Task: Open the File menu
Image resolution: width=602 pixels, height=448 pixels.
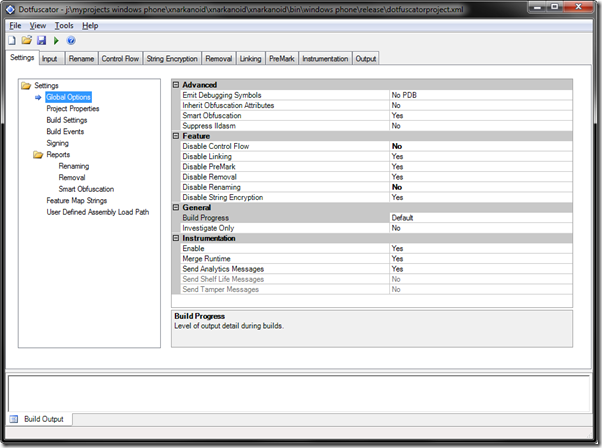Action: coord(15,26)
